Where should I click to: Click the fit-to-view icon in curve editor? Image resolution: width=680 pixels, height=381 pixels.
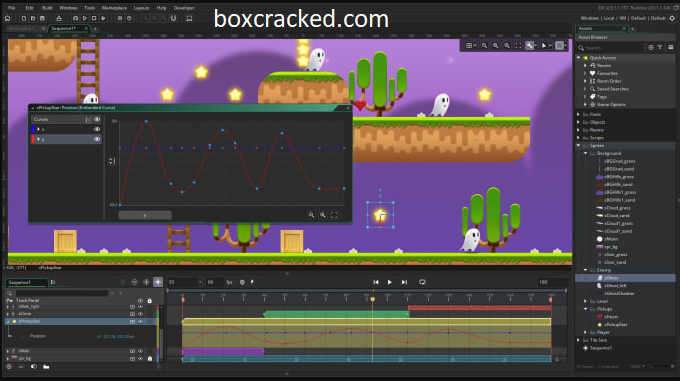tap(334, 215)
